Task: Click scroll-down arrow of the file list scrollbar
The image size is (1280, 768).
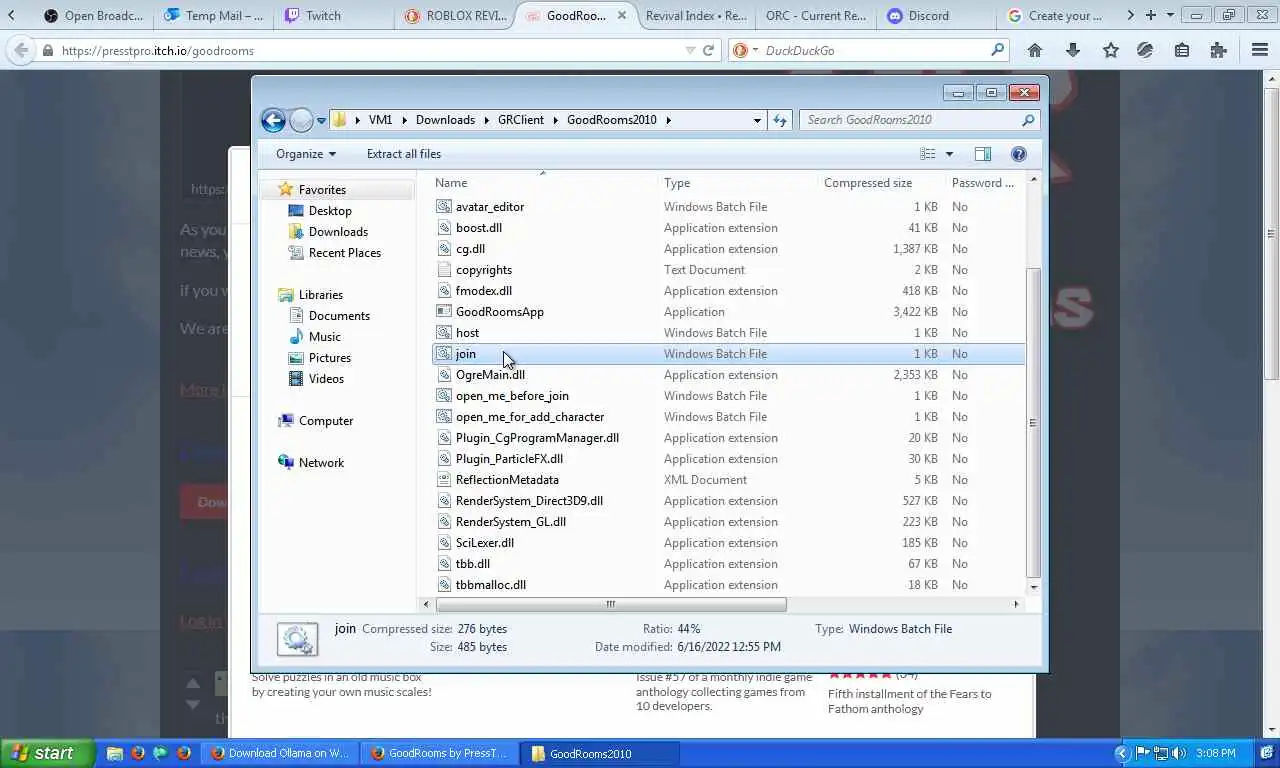Action: (1033, 587)
